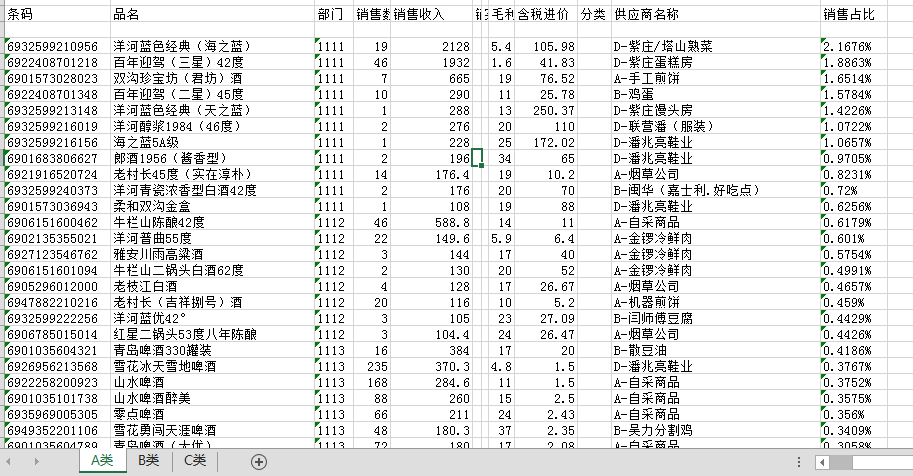
Task: Select sales revenue cell 588.8
Action: click(431, 223)
